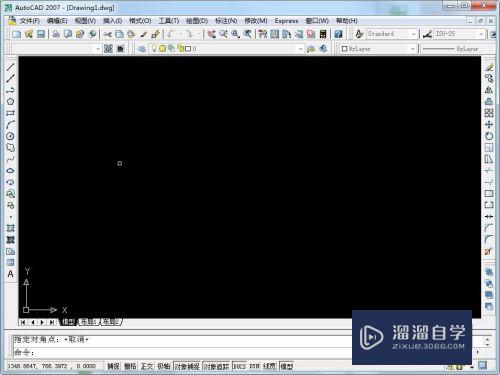The width and height of the screenshot is (500, 375).
Task: Select the Ellipse tool
Action: [10, 171]
